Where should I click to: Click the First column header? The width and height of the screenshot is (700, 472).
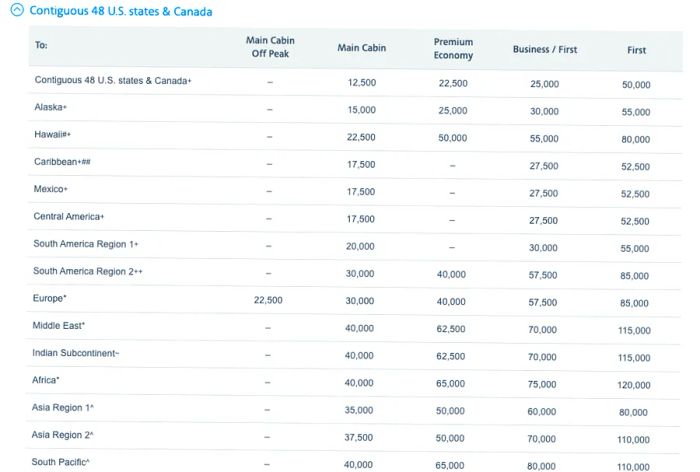tap(636, 50)
